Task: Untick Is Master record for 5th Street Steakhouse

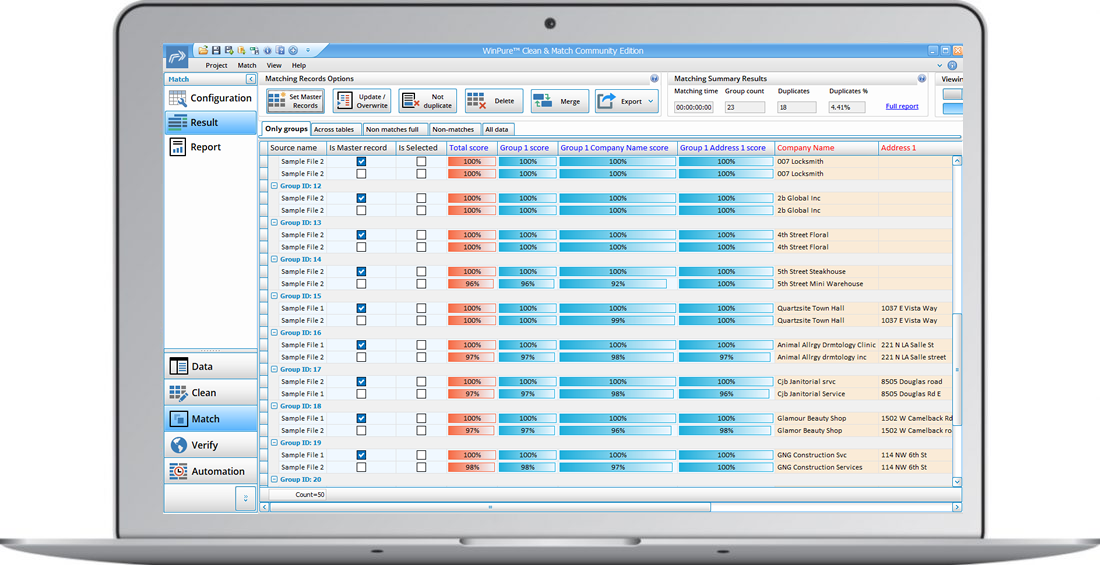Action: tap(361, 272)
